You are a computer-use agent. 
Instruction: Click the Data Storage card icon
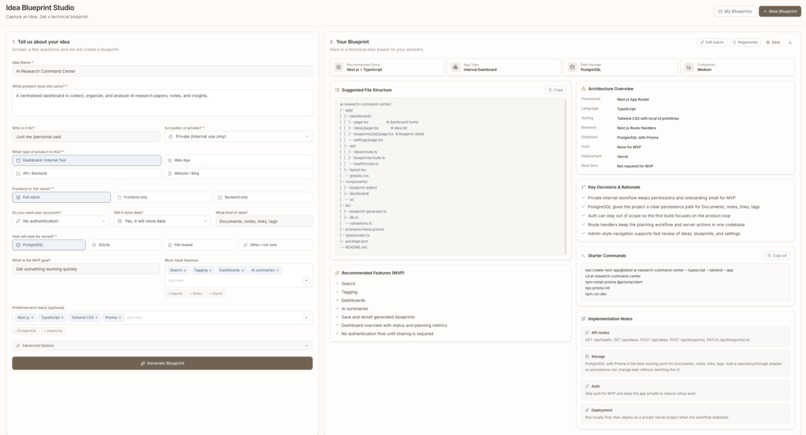point(572,67)
